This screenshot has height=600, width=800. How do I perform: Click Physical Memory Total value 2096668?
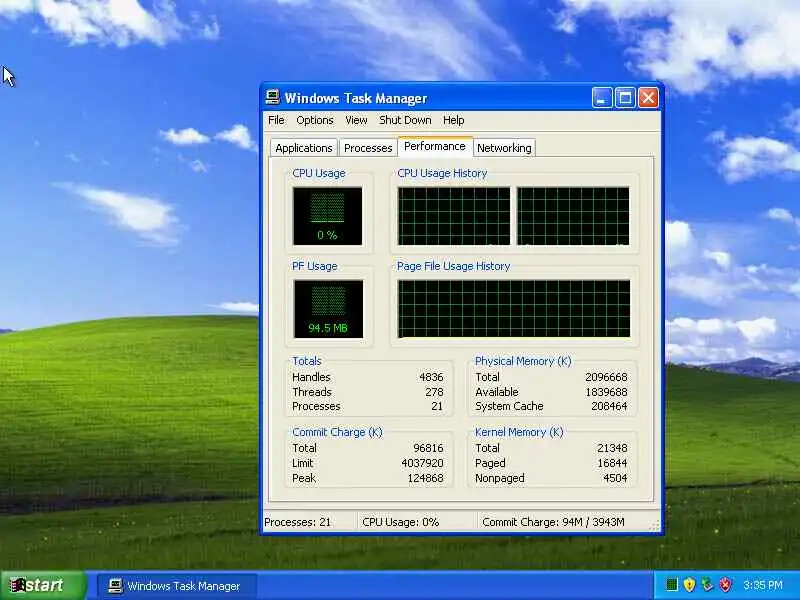pos(606,377)
